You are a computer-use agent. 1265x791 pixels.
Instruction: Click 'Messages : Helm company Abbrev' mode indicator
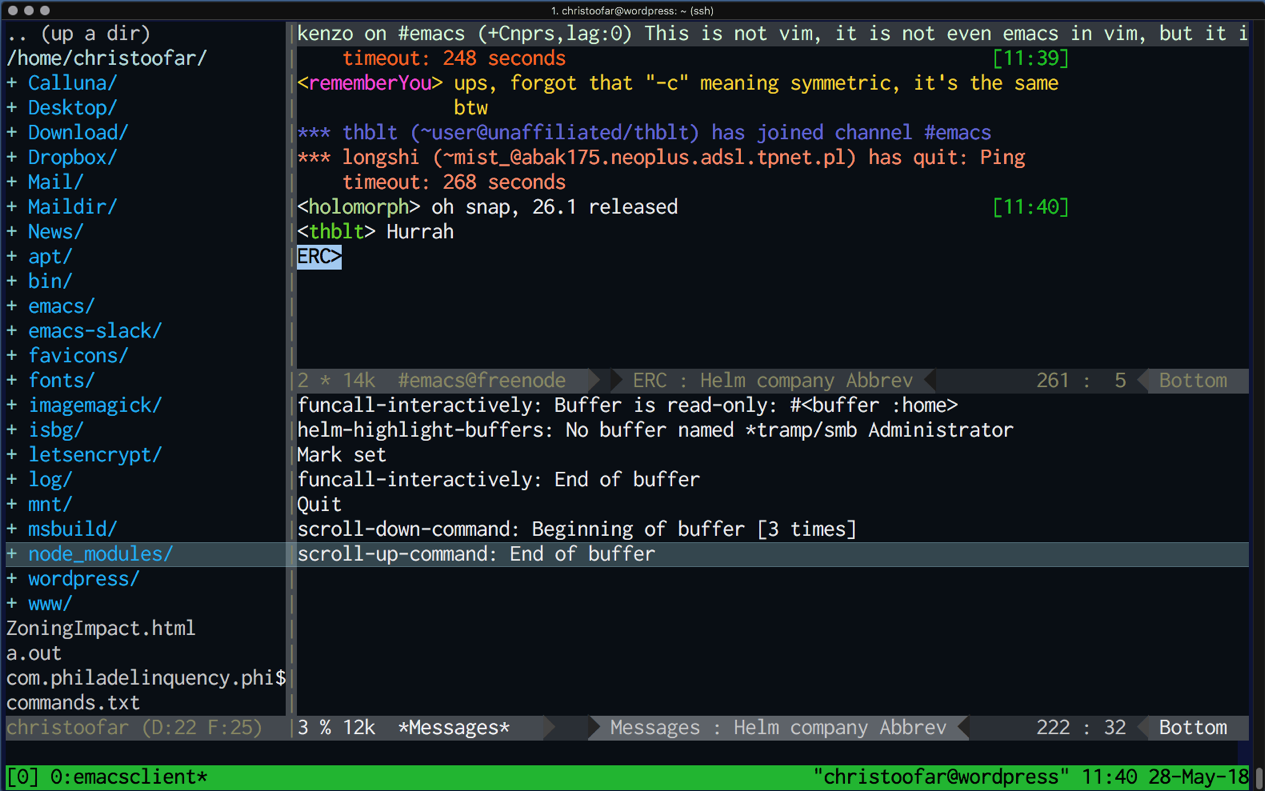[778, 728]
